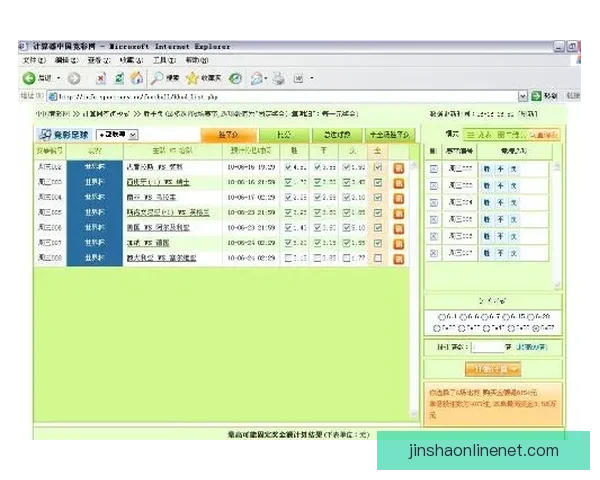Open the 收藏 (Favorites) menu
This screenshot has height=480, width=600.
[x=132, y=60]
